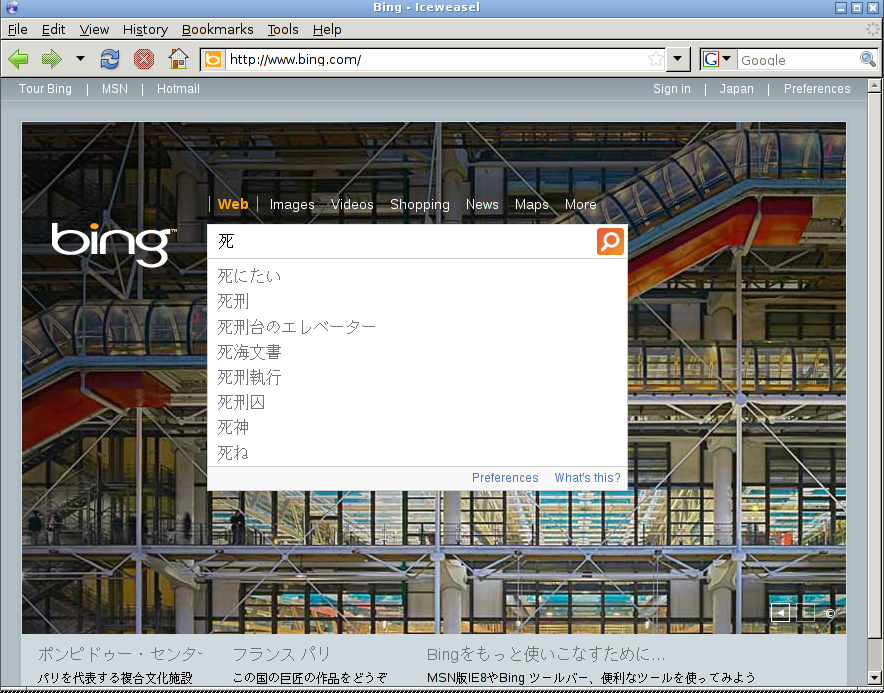Screen dimensions: 884x693
Task: Change region via Japan link
Action: (736, 89)
